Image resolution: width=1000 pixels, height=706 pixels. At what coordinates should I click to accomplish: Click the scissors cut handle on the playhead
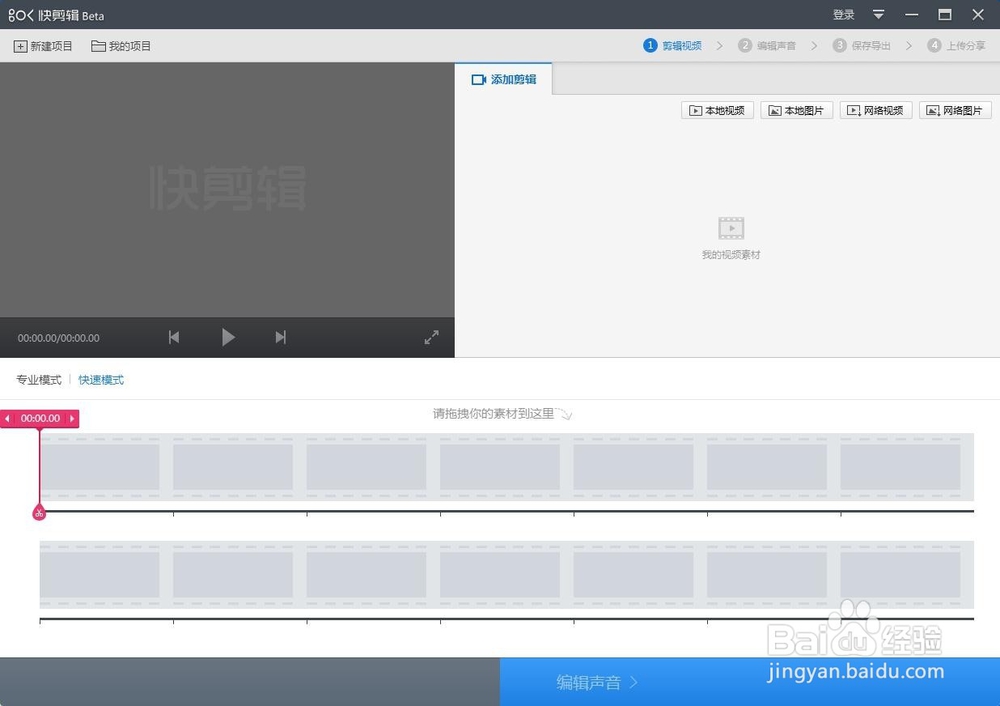pos(39,513)
